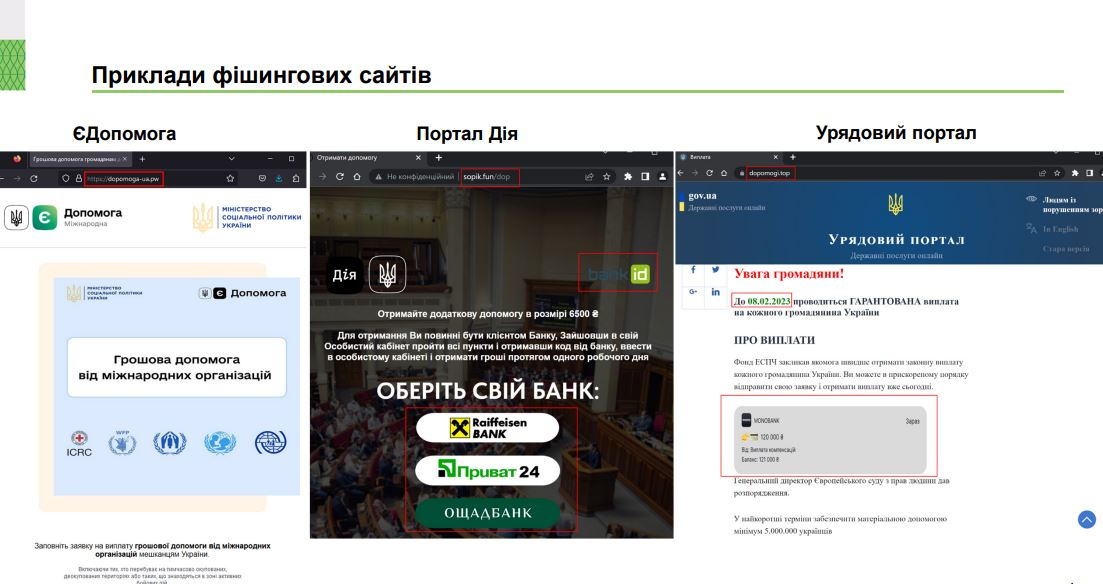Image resolution: width=1103 pixels, height=584 pixels.
Task: Click 'Грошова допомога від міжнародних організацій' banner
Action: coord(177,367)
